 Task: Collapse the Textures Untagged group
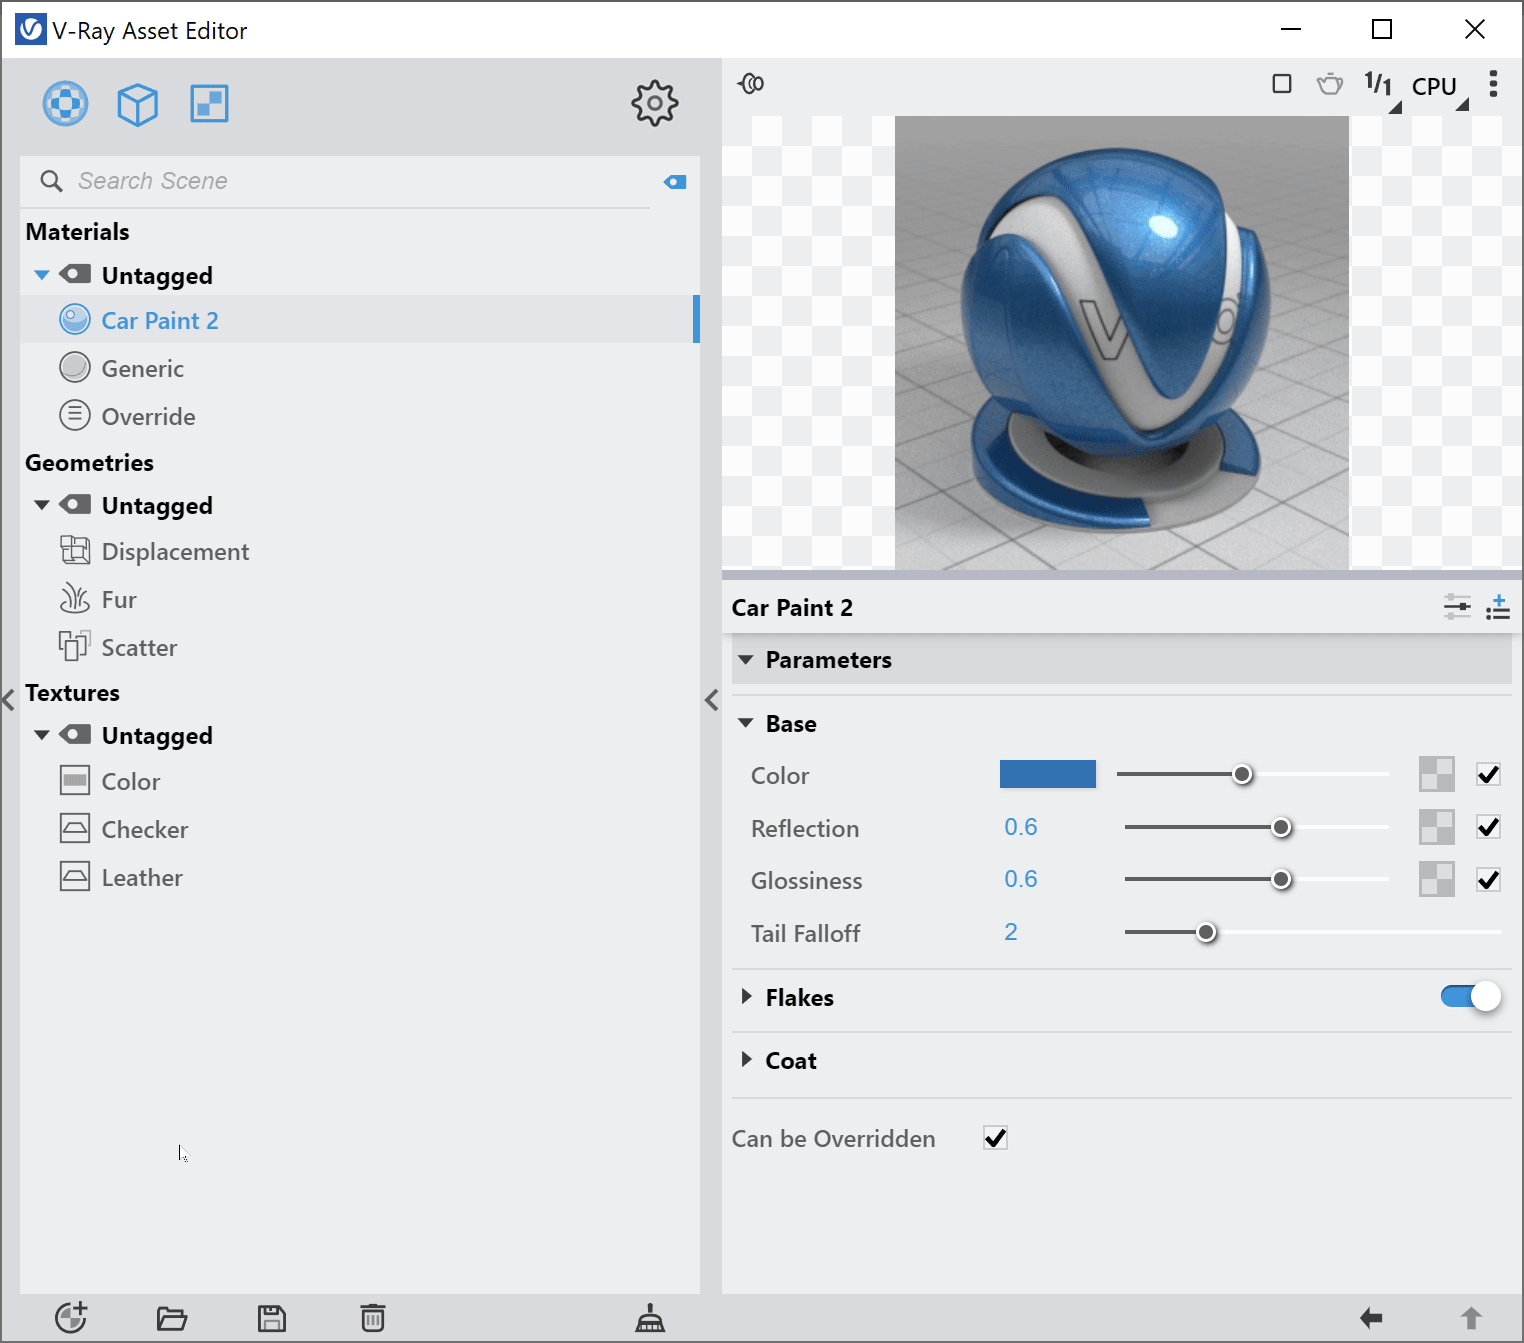pos(42,735)
